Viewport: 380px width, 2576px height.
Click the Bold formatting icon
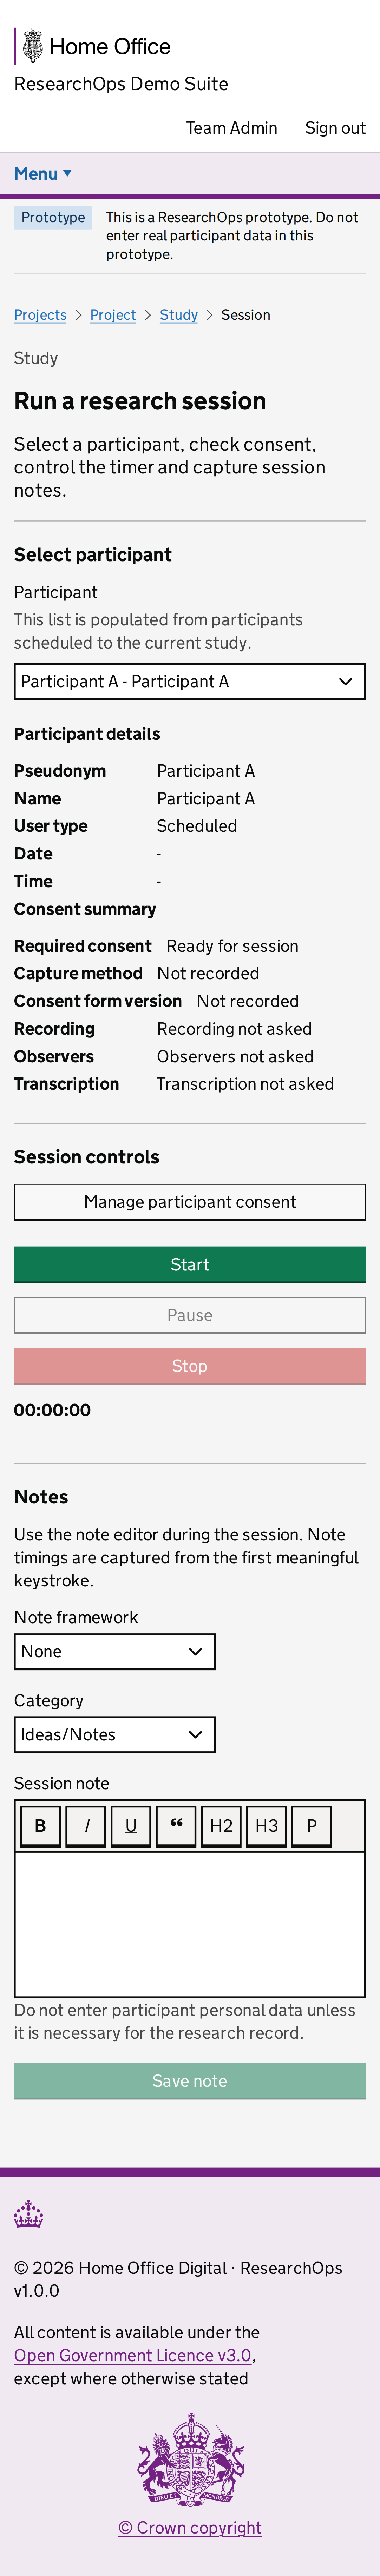[40, 1825]
